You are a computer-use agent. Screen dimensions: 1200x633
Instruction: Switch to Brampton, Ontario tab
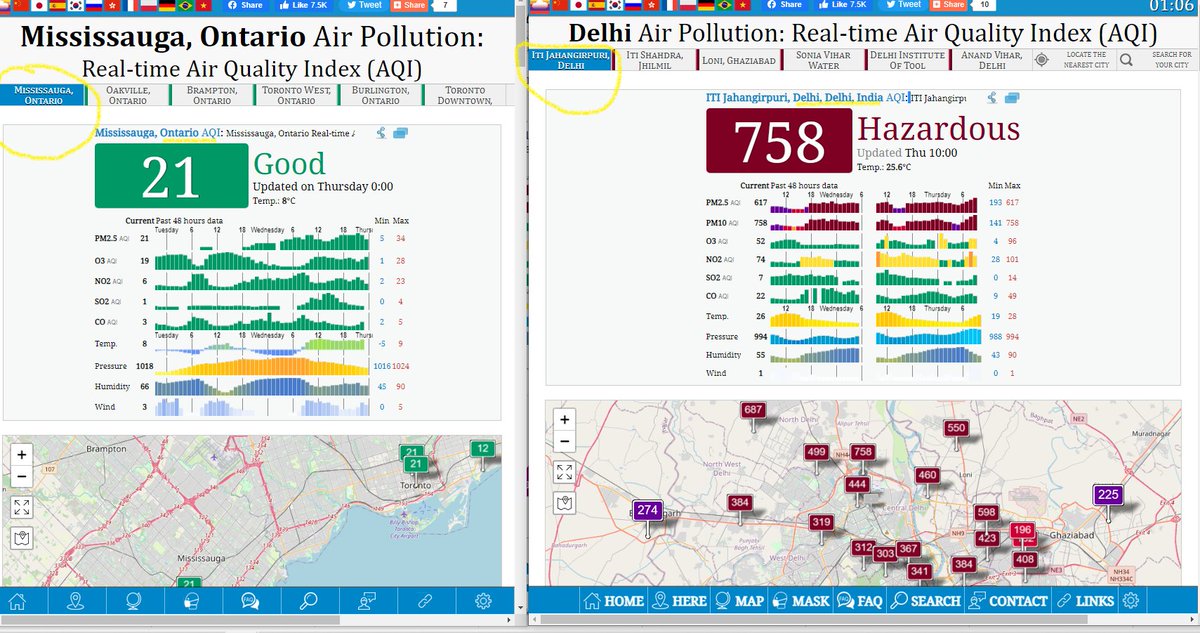tap(212, 95)
